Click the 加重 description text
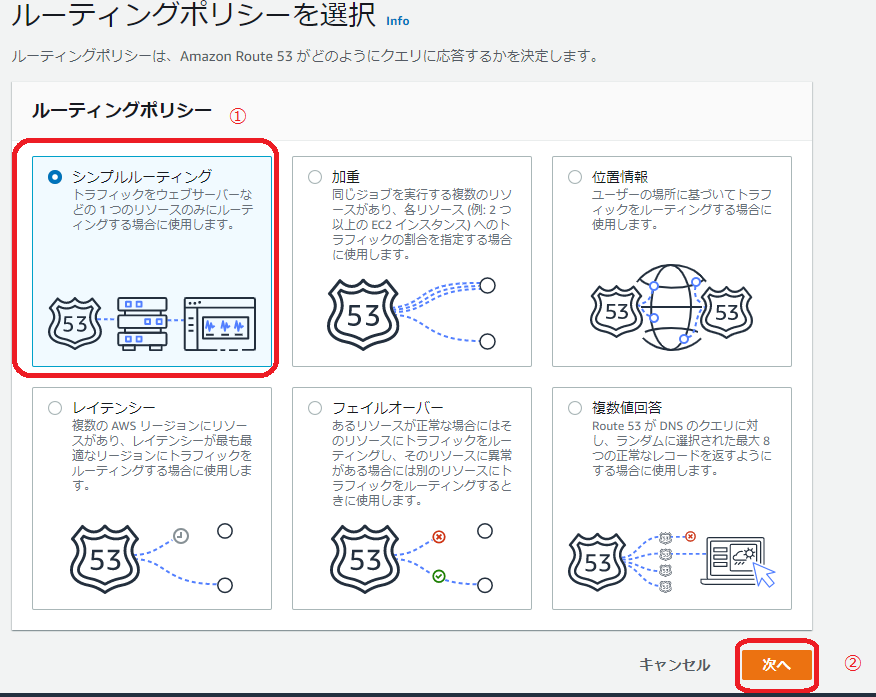The height and width of the screenshot is (697, 876). coord(422,225)
